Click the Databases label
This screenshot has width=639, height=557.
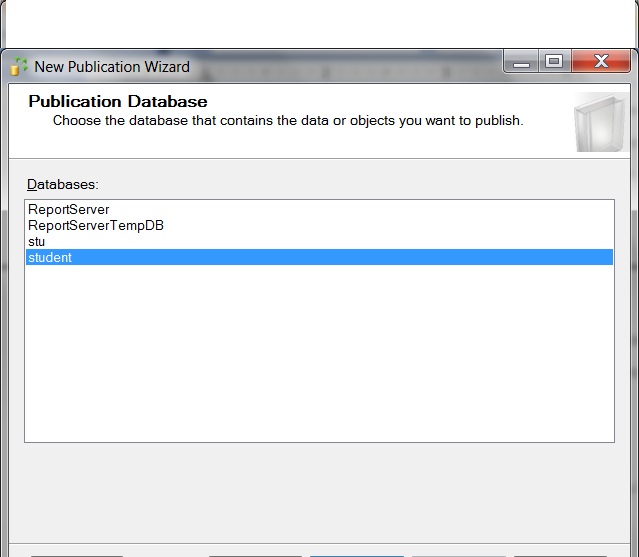click(x=63, y=185)
